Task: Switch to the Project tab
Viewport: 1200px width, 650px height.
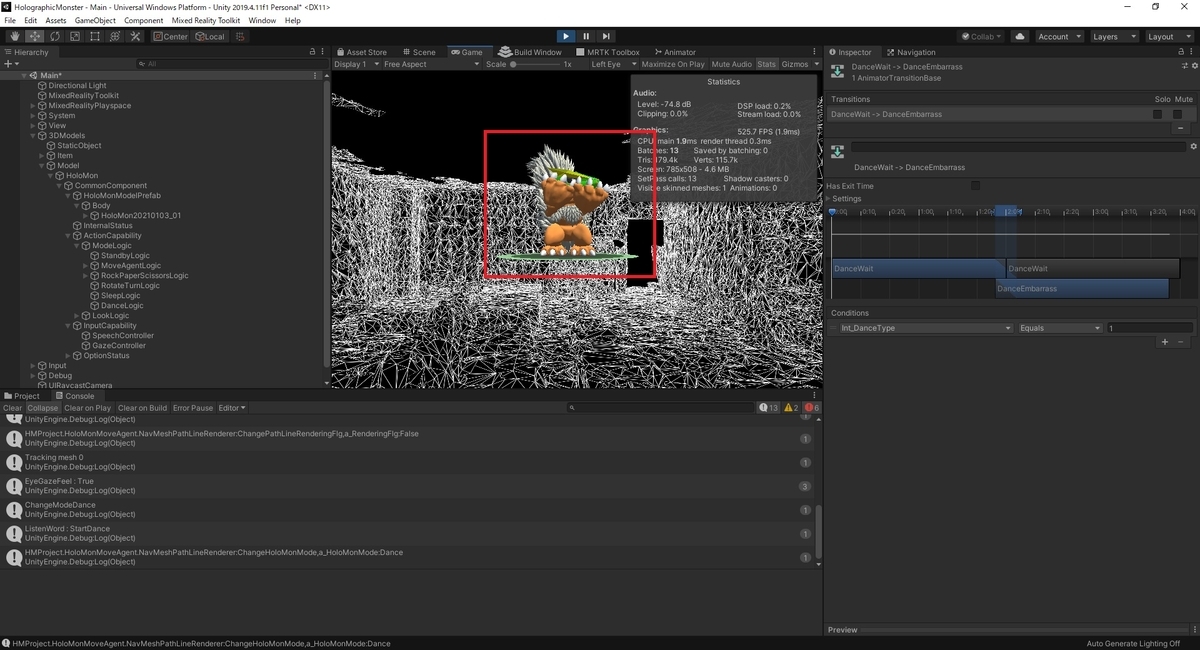Action: [x=22, y=396]
